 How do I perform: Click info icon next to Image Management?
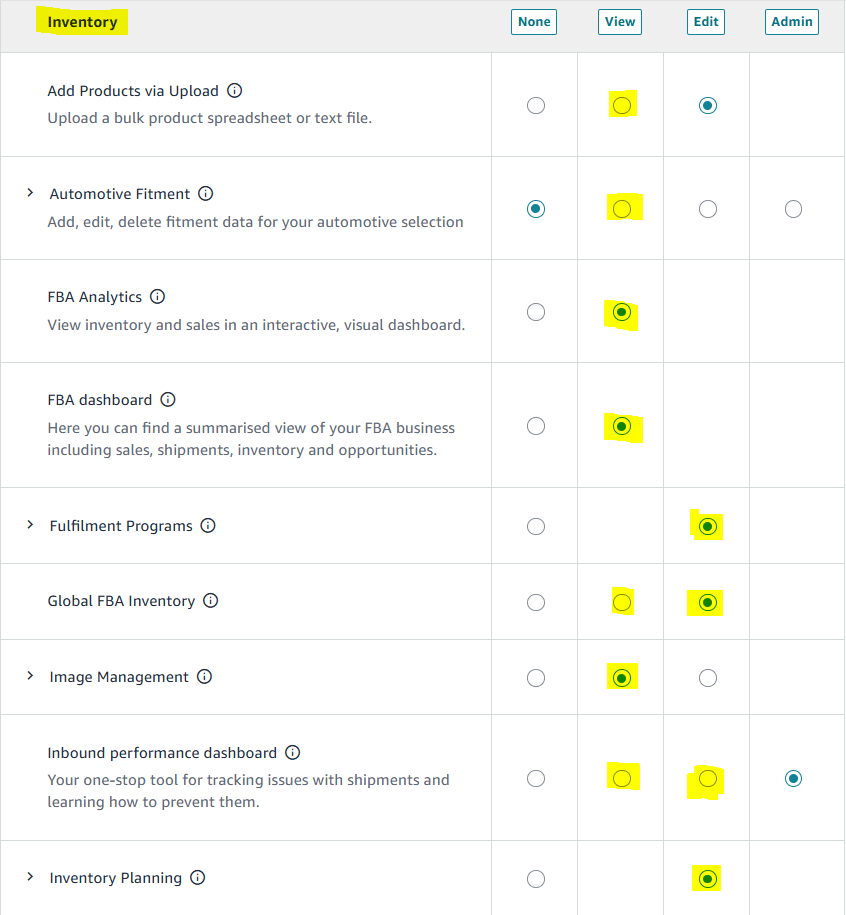coord(204,677)
